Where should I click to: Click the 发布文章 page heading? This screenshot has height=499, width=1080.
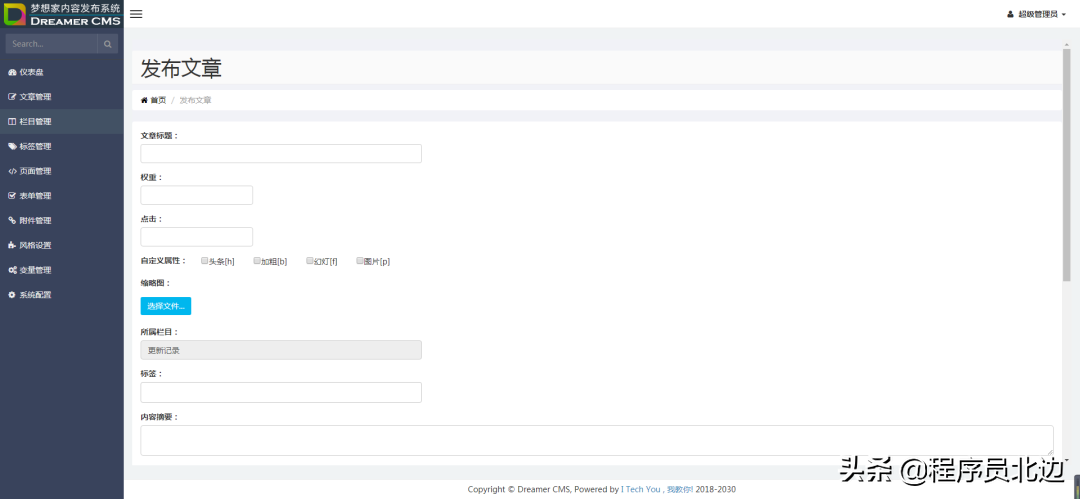click(x=181, y=69)
